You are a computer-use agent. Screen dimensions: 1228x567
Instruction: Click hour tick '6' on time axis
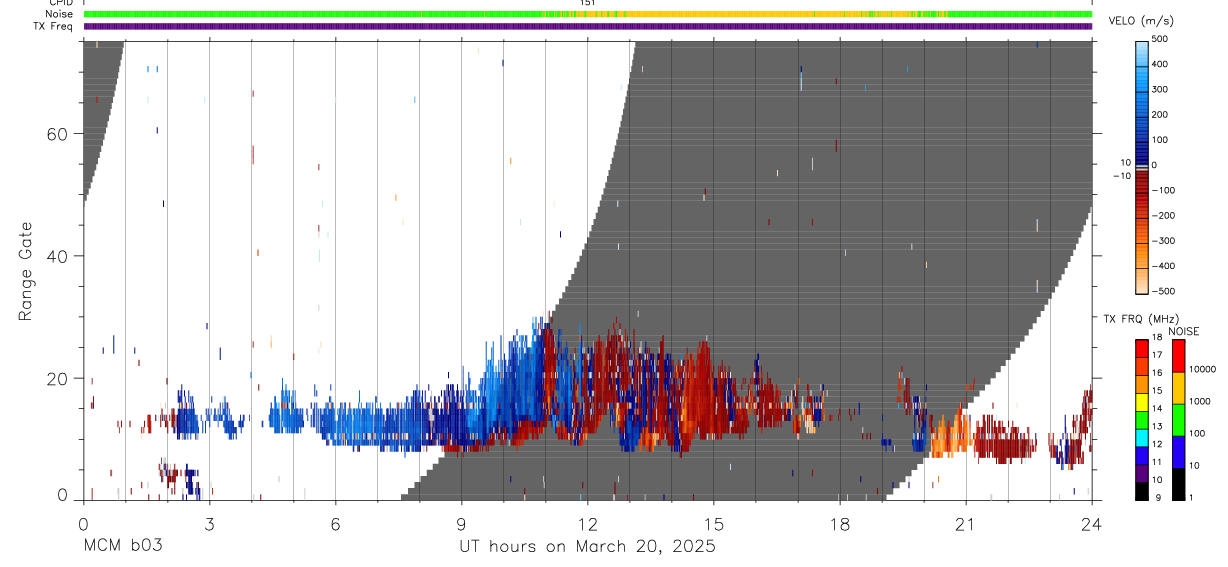[x=335, y=524]
